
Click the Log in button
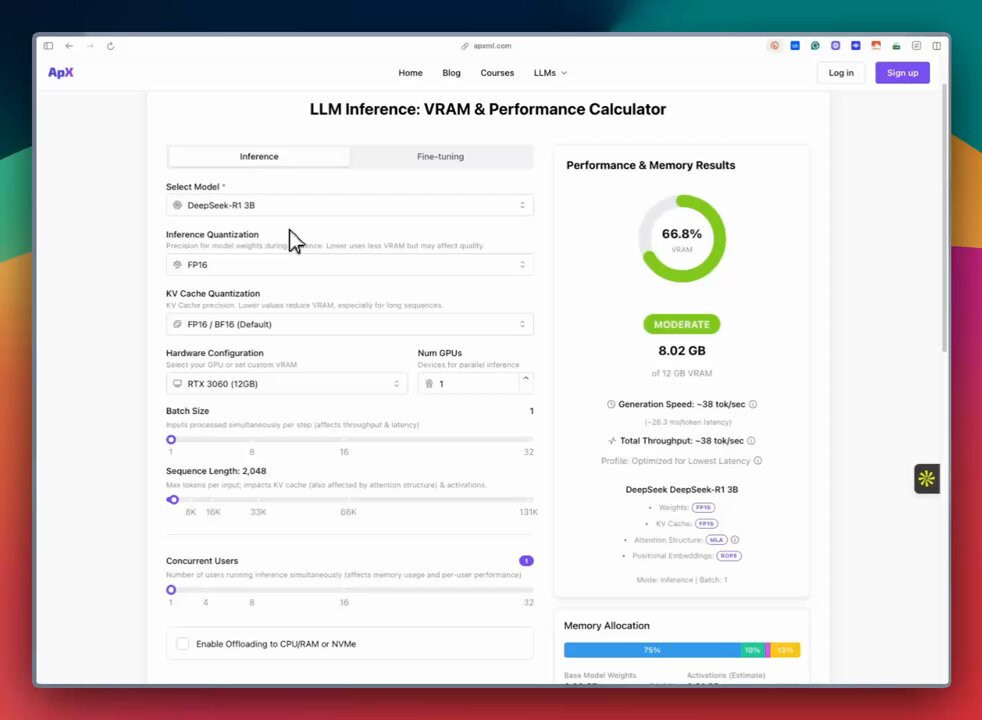(840, 73)
